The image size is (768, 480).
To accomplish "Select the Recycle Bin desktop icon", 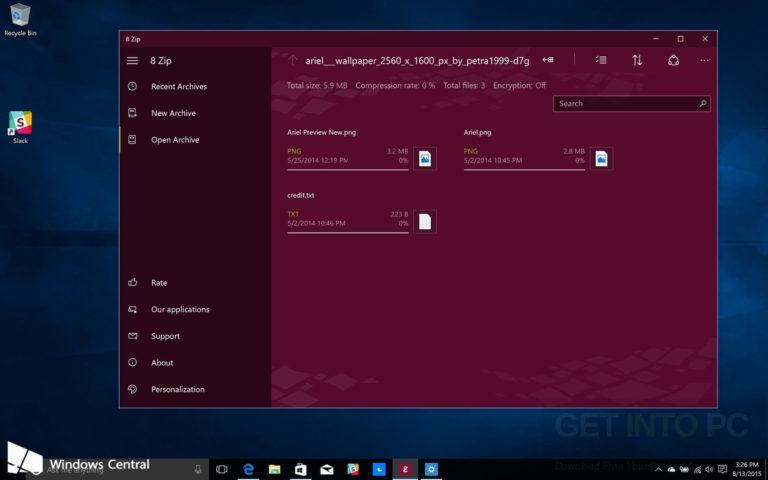I will [x=20, y=20].
